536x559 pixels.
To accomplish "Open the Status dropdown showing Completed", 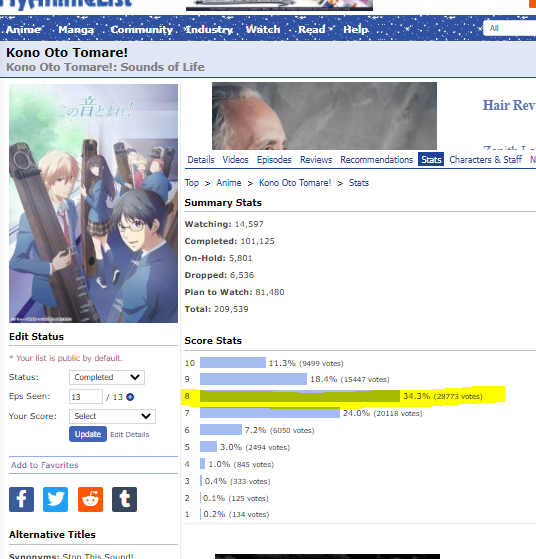I will point(107,377).
